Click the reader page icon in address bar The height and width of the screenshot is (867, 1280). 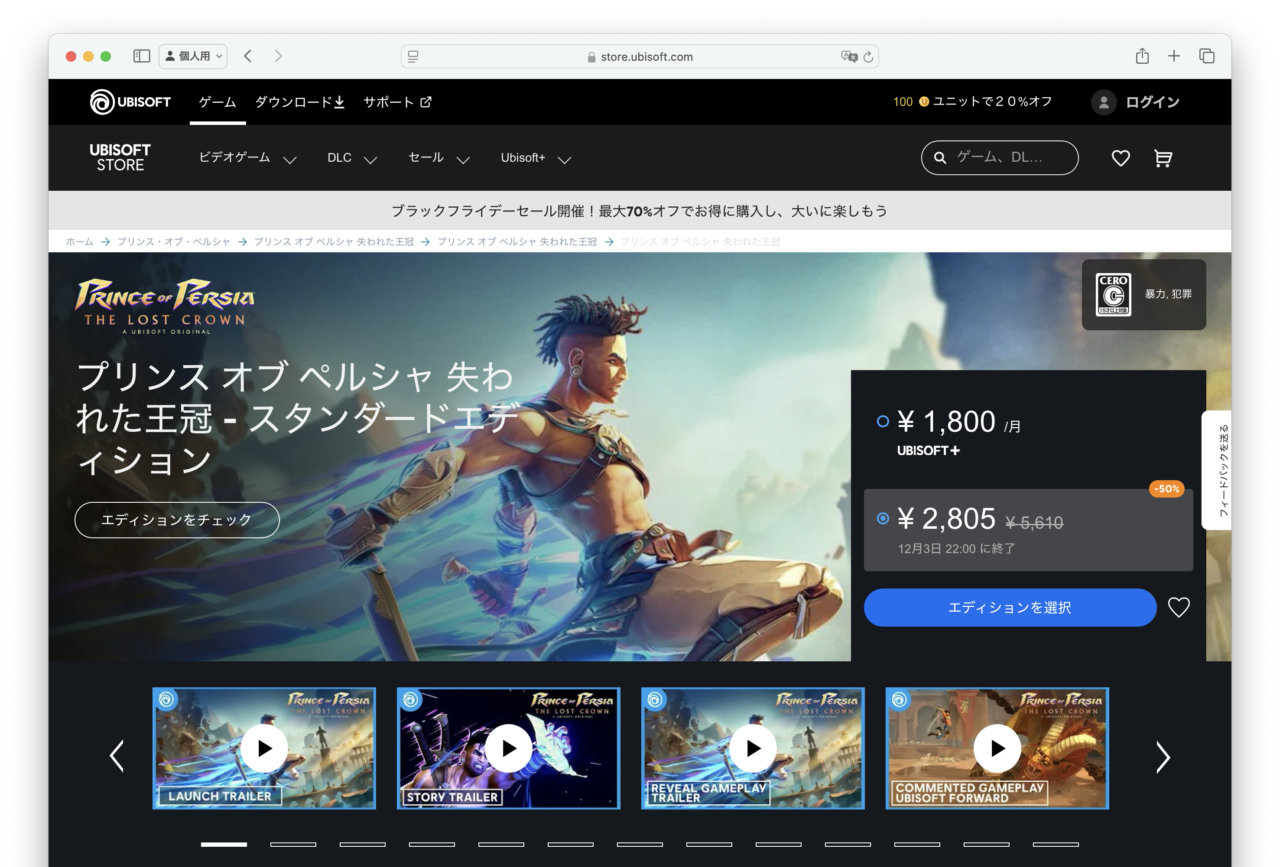[x=413, y=57]
